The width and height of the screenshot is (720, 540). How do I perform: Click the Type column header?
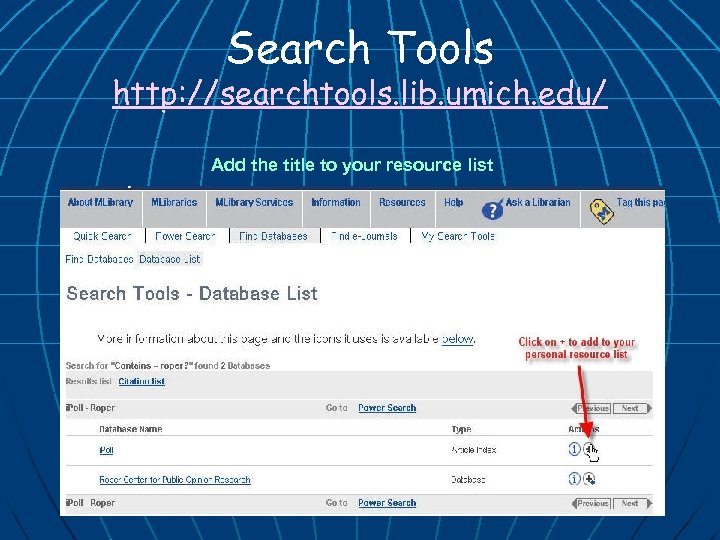[x=461, y=429]
